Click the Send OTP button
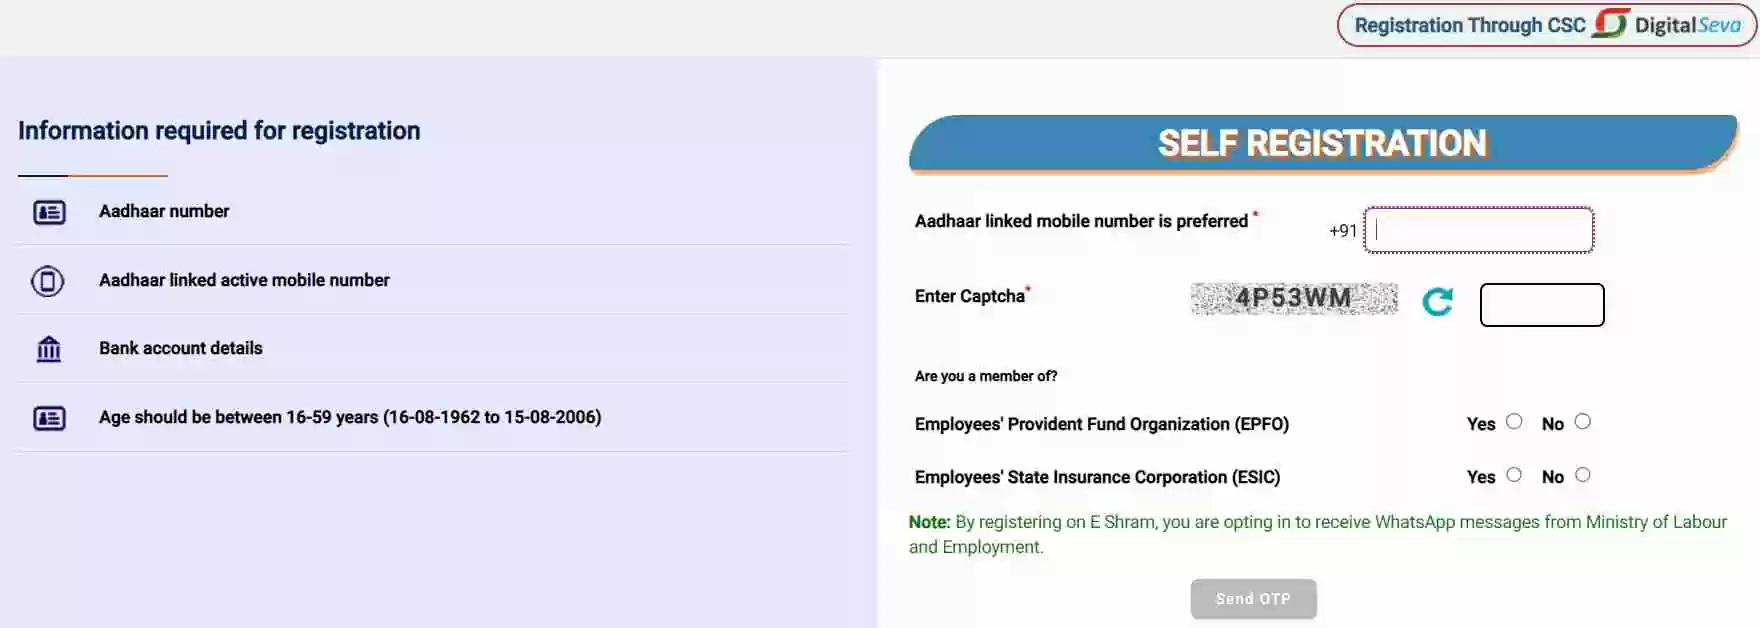1760x628 pixels. [1253, 599]
